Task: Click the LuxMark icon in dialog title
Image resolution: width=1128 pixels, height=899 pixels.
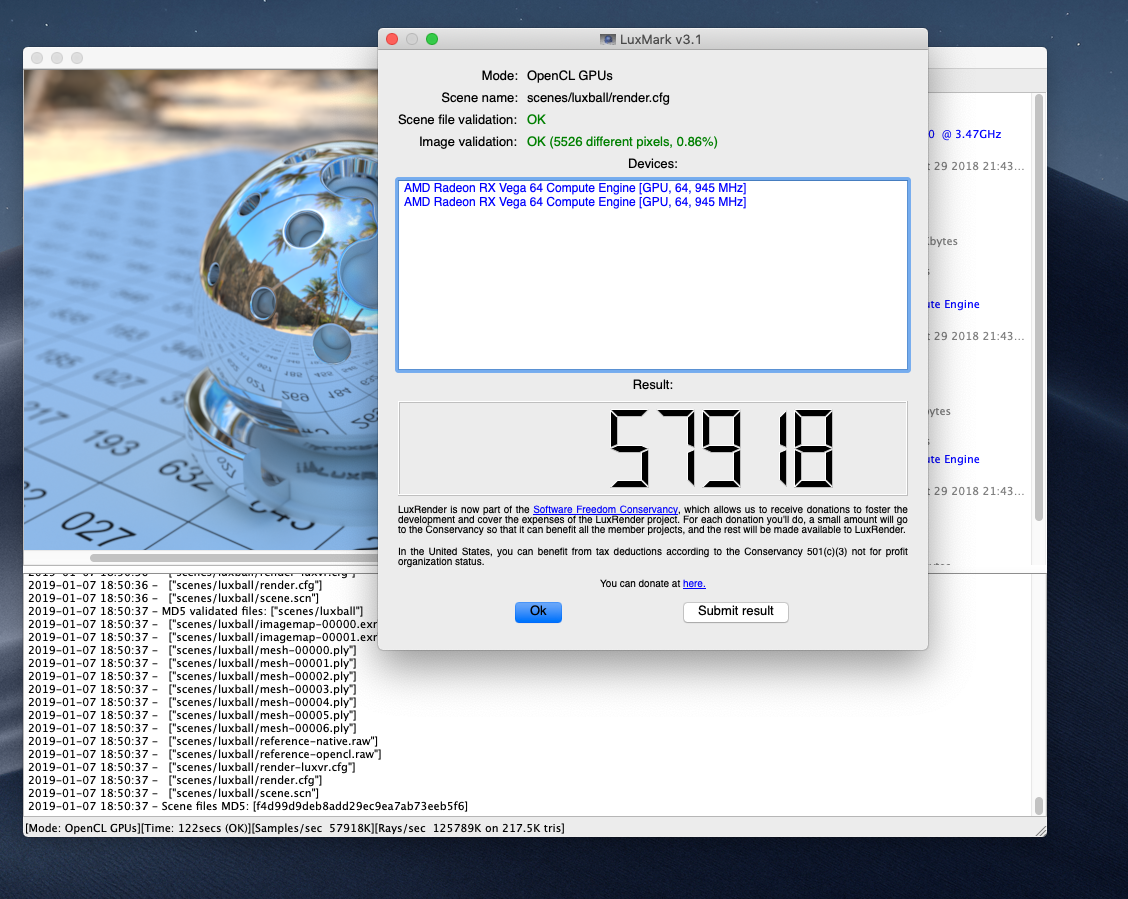Action: tap(607, 40)
